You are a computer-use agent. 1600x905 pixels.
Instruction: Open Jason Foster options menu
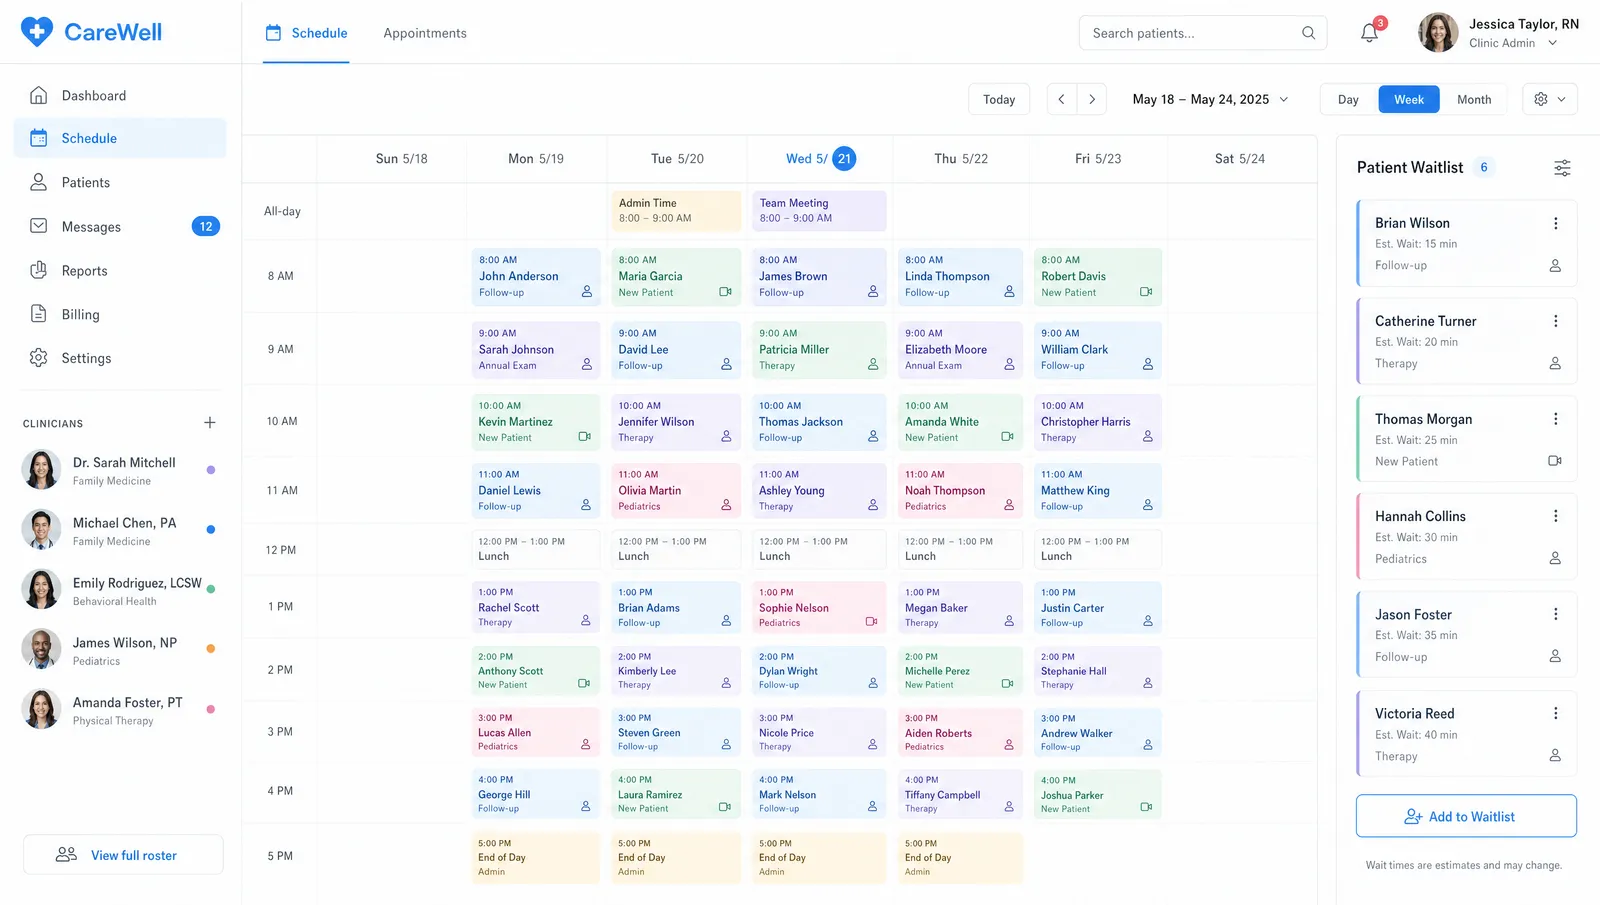coord(1555,614)
